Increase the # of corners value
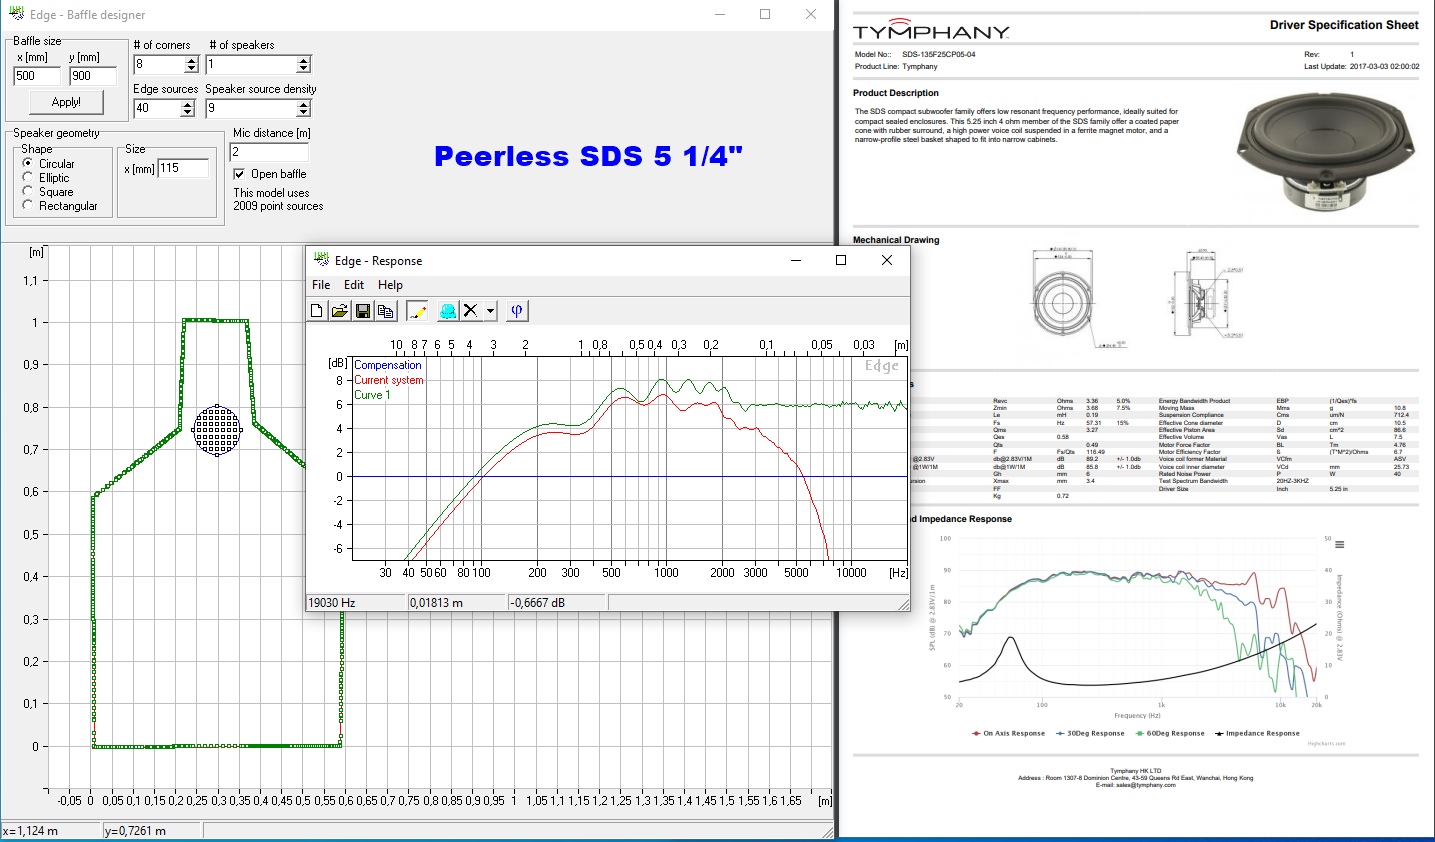 click(x=192, y=60)
